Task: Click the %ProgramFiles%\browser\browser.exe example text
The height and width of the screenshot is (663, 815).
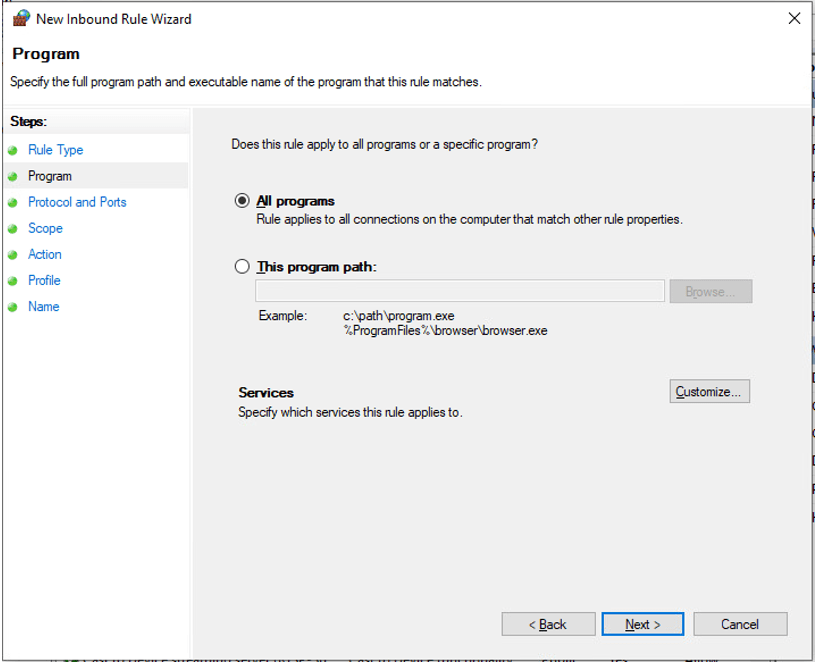Action: click(x=445, y=330)
